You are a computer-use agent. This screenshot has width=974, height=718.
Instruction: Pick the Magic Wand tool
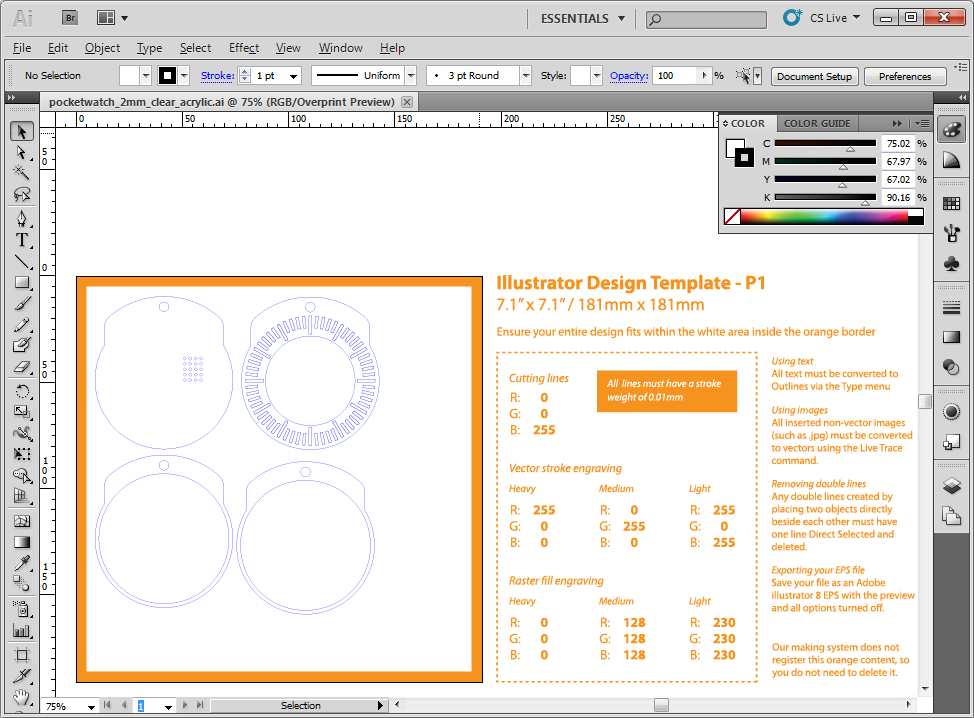click(x=22, y=173)
